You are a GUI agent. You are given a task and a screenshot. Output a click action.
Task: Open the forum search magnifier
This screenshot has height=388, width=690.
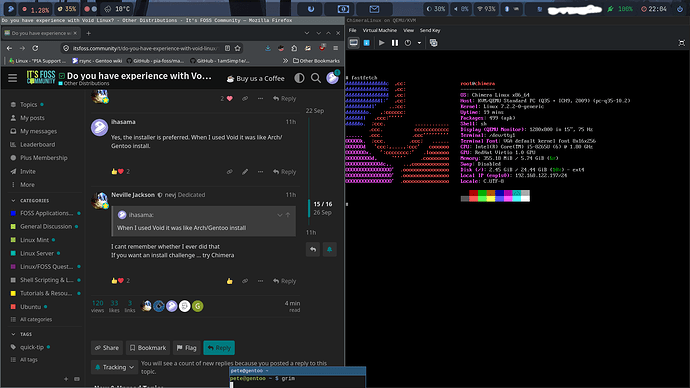coord(316,78)
